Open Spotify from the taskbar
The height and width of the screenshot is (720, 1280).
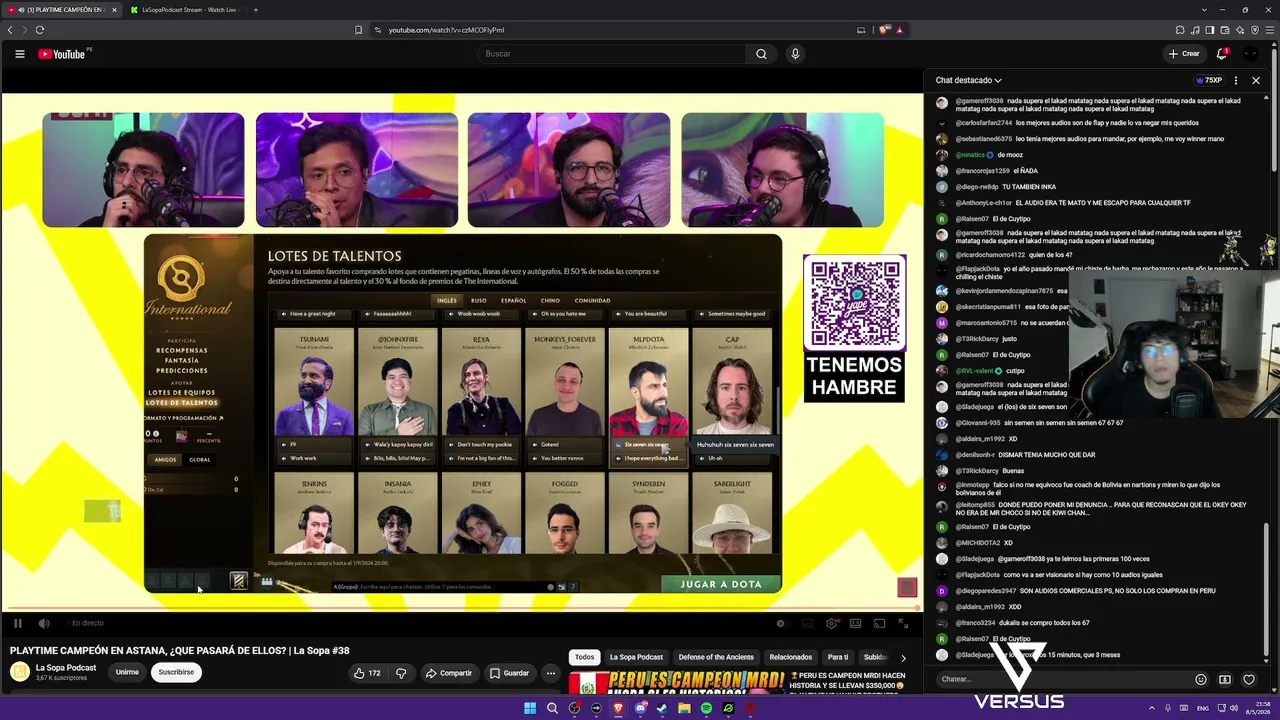706,709
